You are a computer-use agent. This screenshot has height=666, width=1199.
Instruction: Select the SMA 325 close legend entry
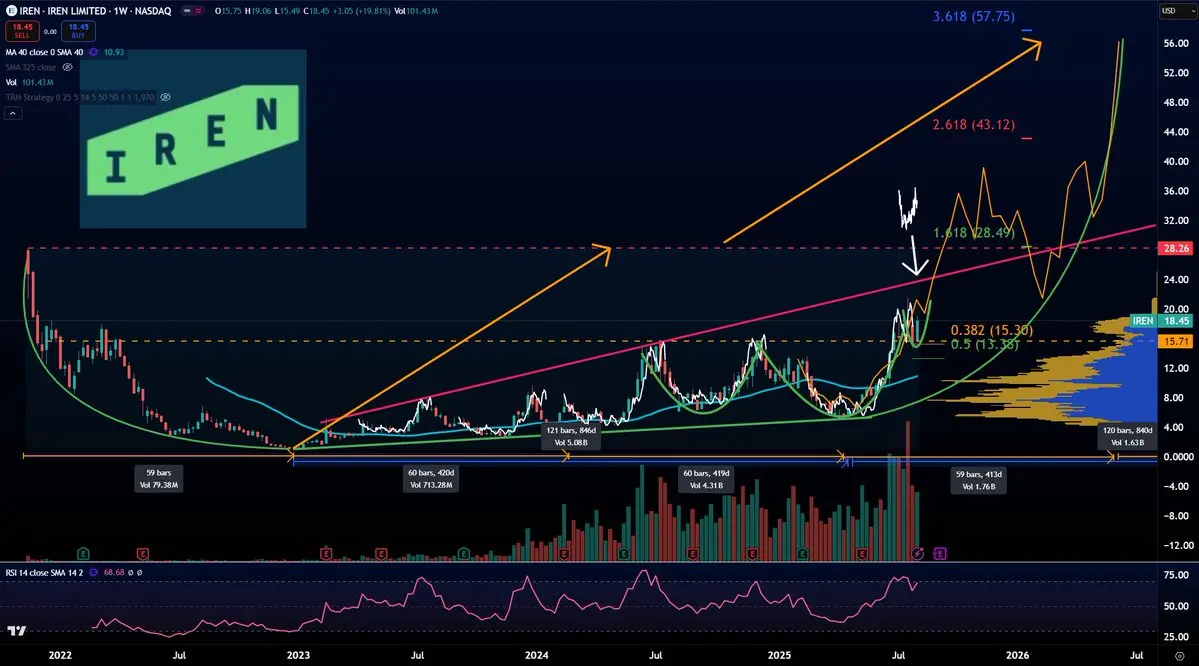click(x=31, y=67)
